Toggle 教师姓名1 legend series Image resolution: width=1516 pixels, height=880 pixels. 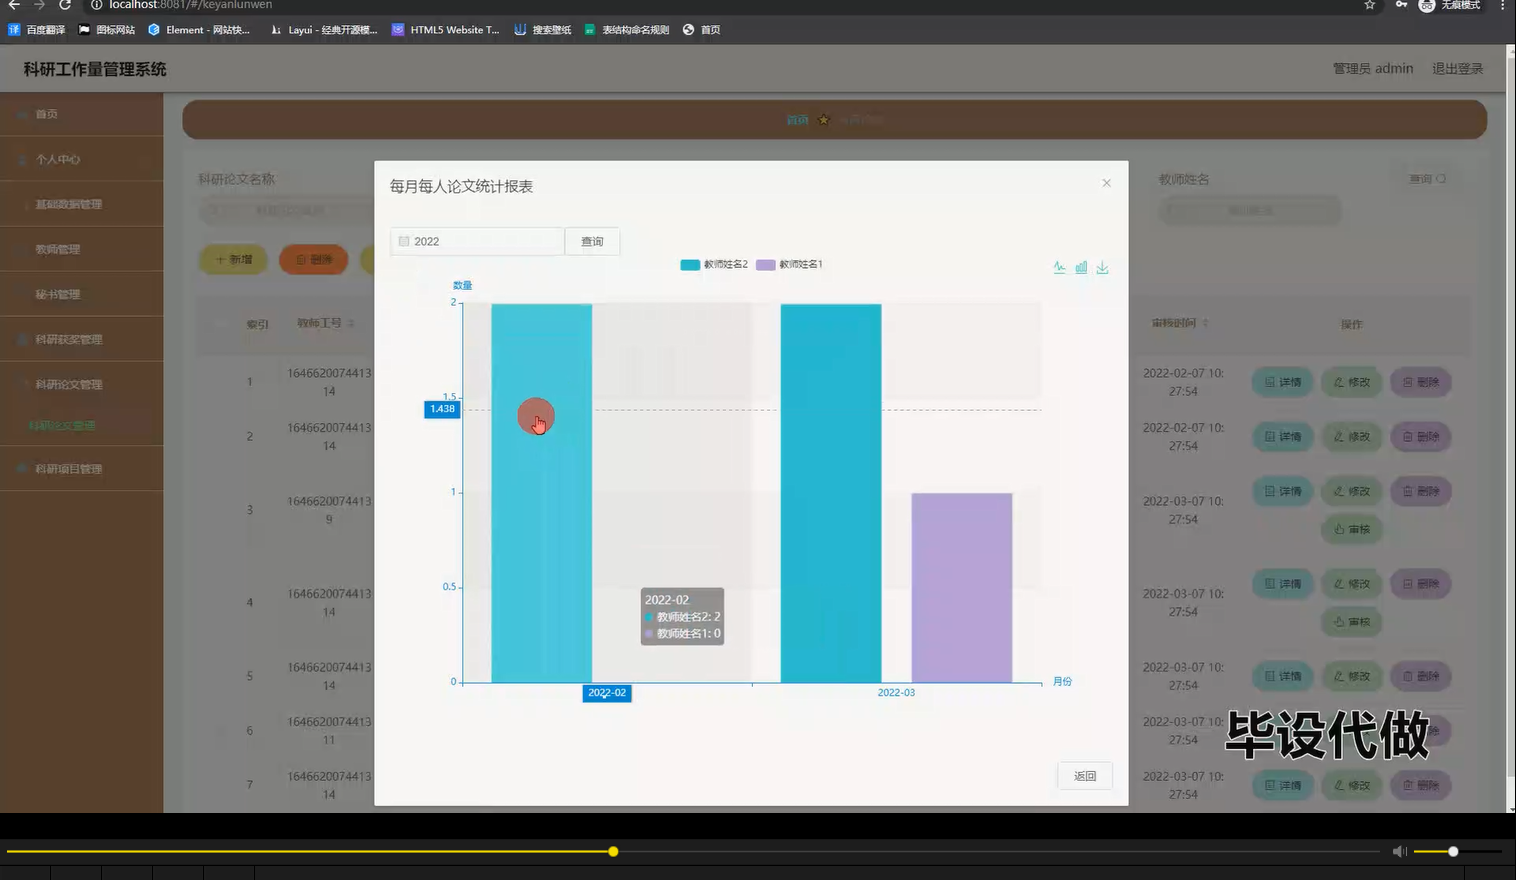coord(789,265)
